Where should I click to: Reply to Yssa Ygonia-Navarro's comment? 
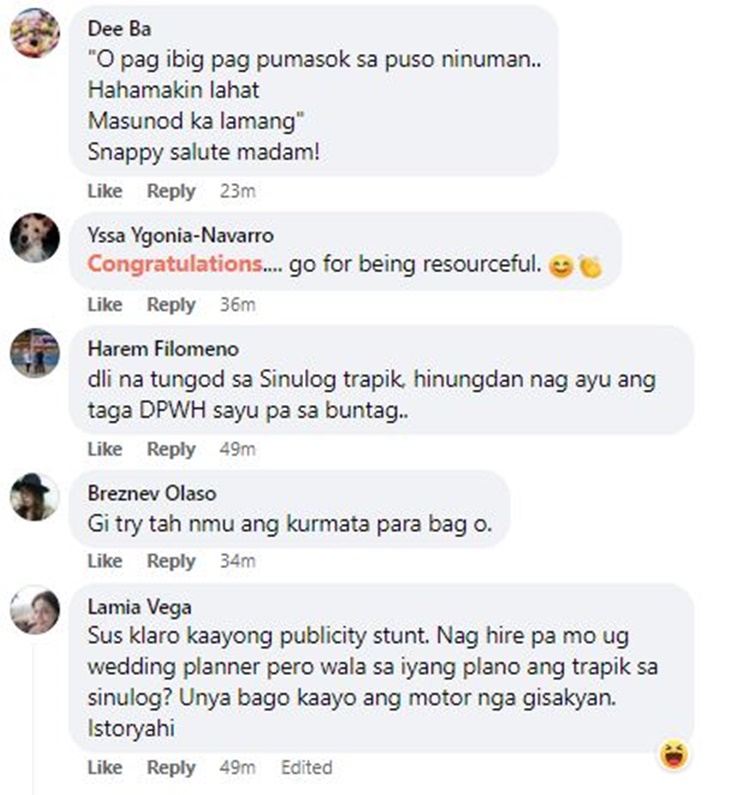tap(171, 305)
